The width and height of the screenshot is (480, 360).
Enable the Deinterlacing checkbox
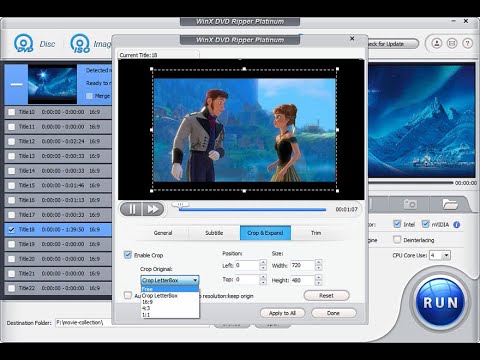[x=397, y=239]
